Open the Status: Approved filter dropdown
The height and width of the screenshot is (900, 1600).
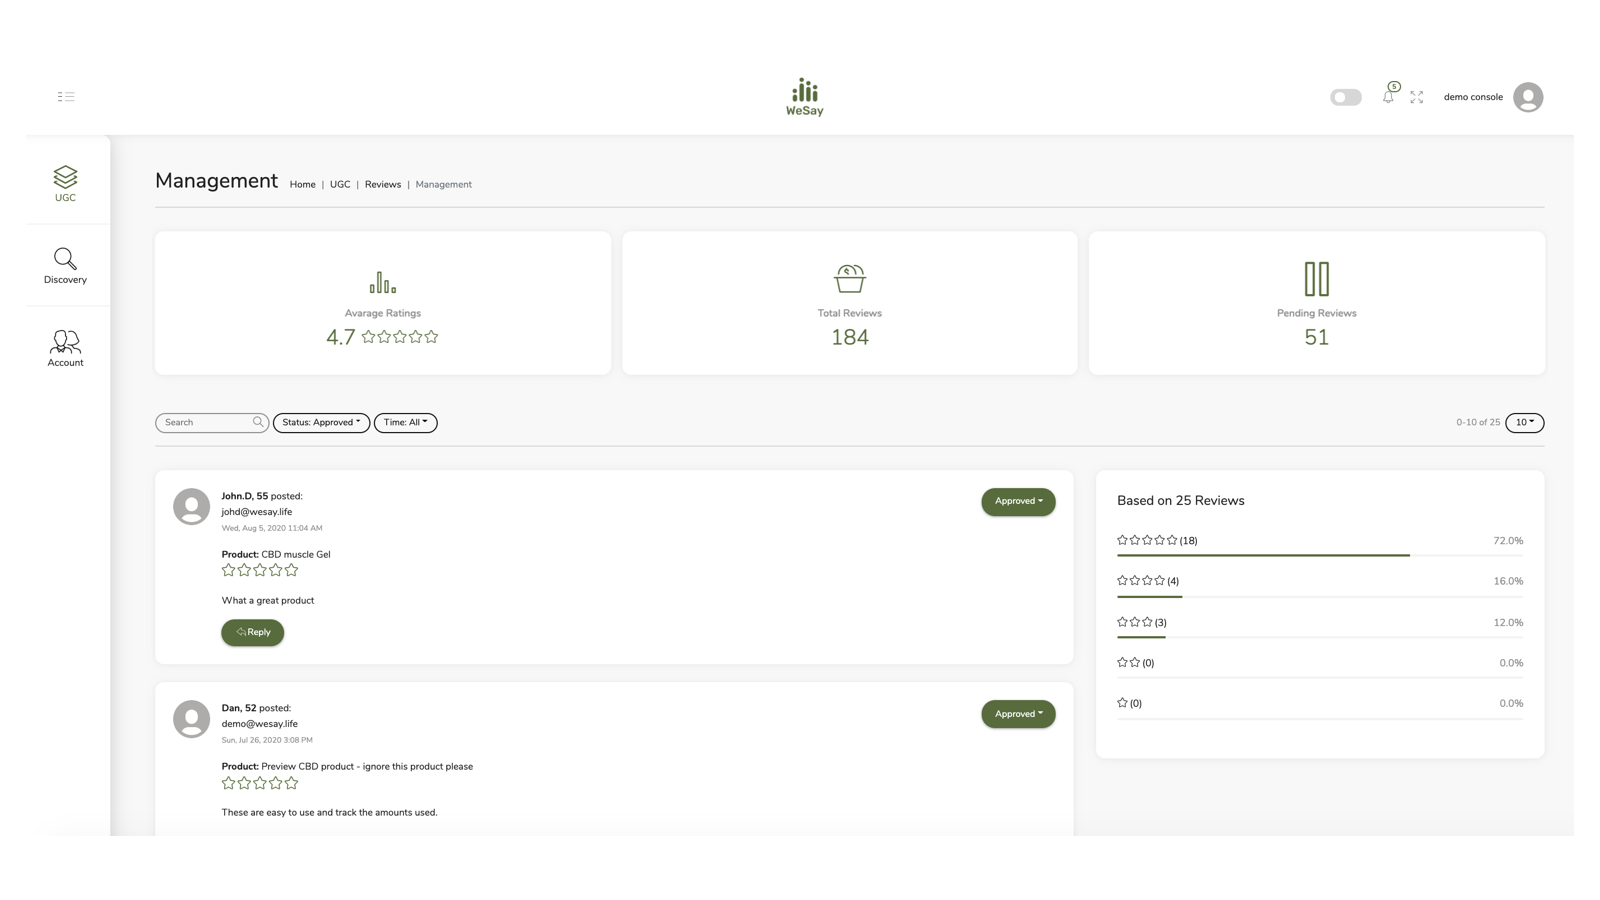[321, 422]
